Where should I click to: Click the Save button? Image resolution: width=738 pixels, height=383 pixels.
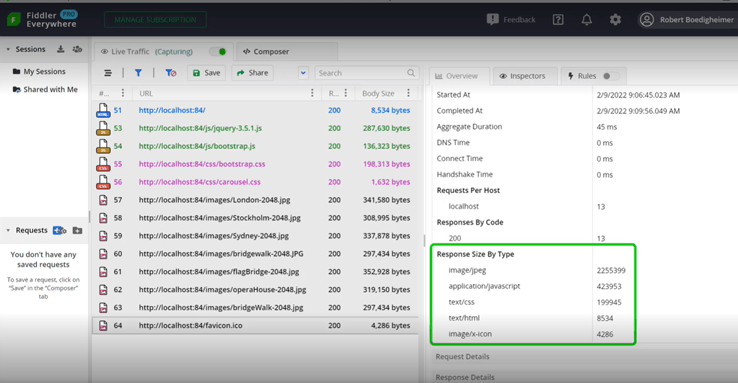click(x=206, y=73)
